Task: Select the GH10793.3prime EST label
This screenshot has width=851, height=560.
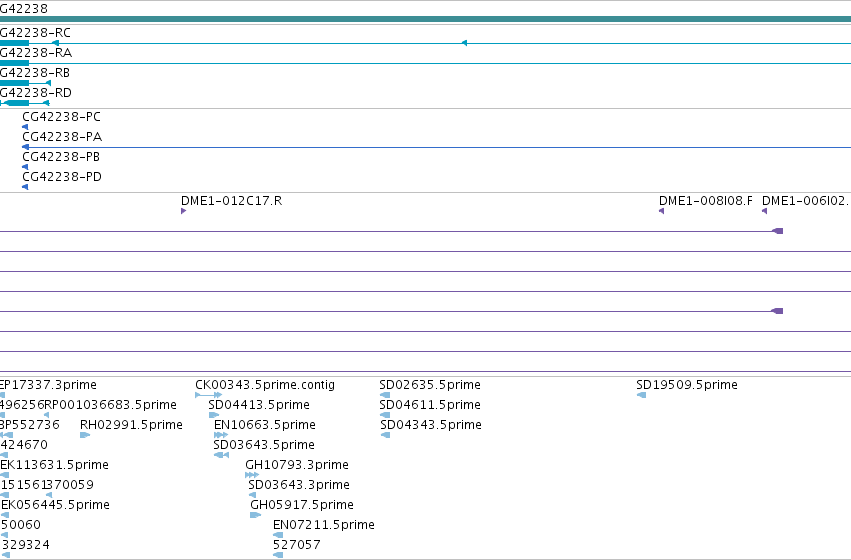Action: [297, 465]
